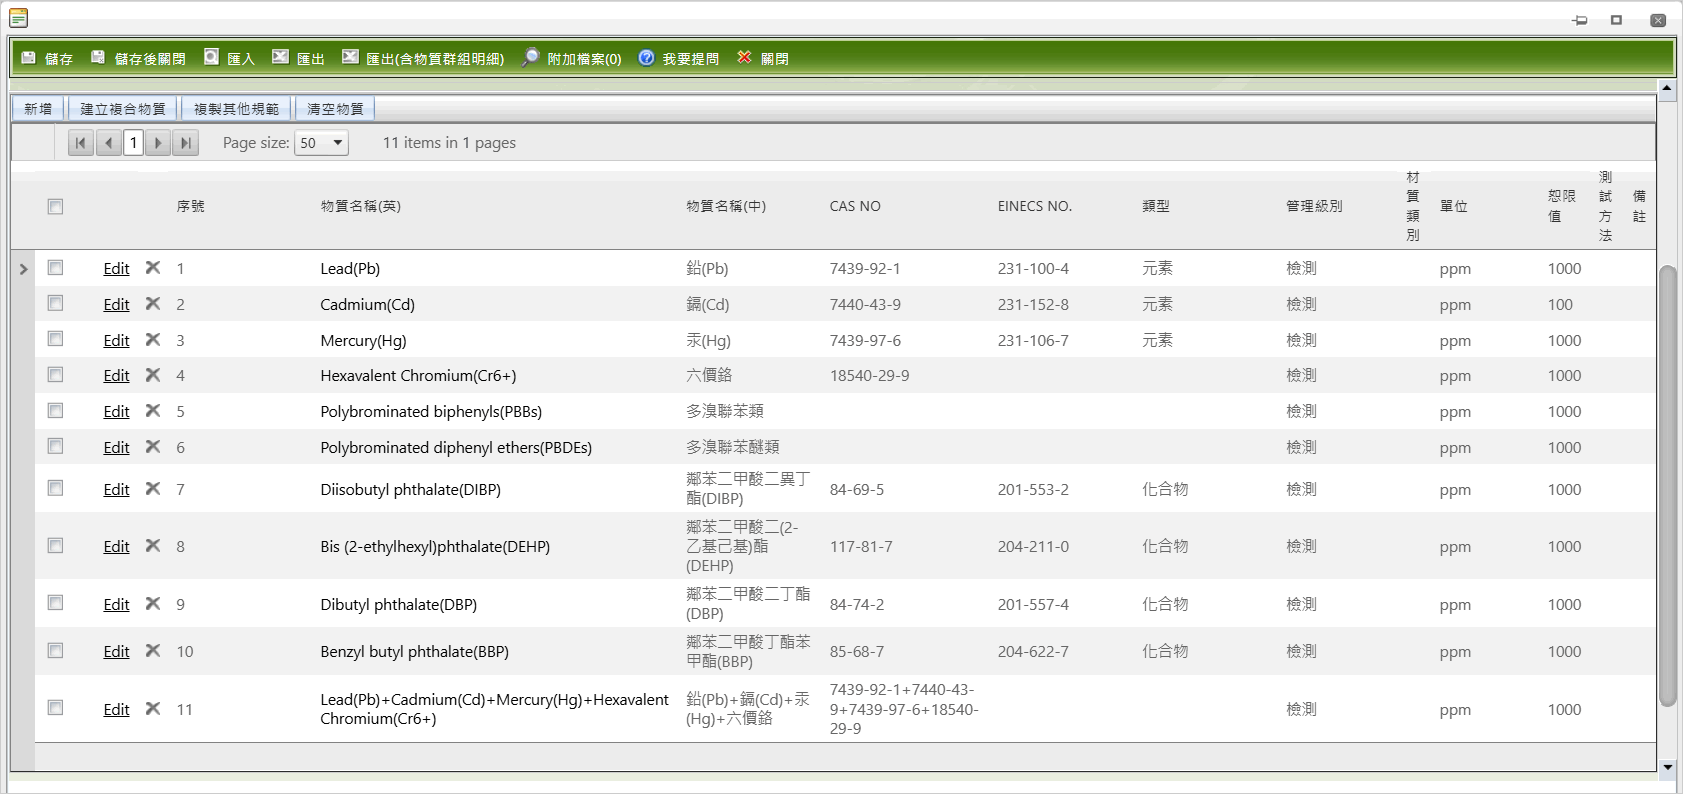Click the 管理級別 column header

pos(1314,206)
